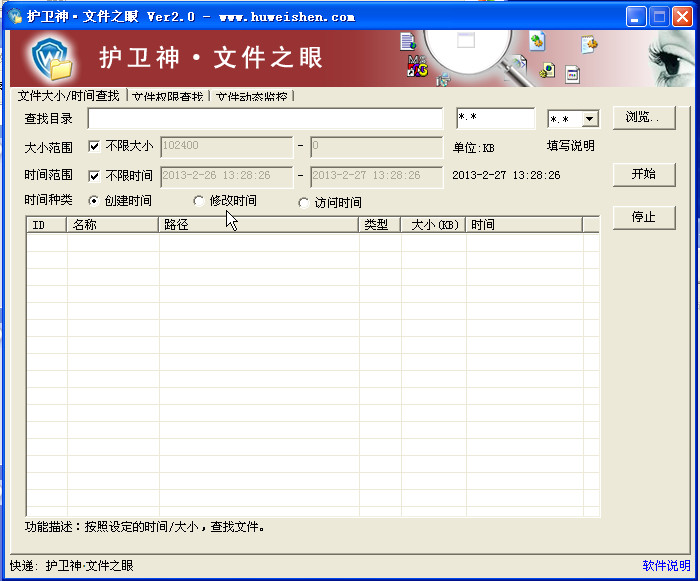Switch to 文件大小/时间查找 tab
Viewport: 700px width, 581px height.
[x=68, y=96]
